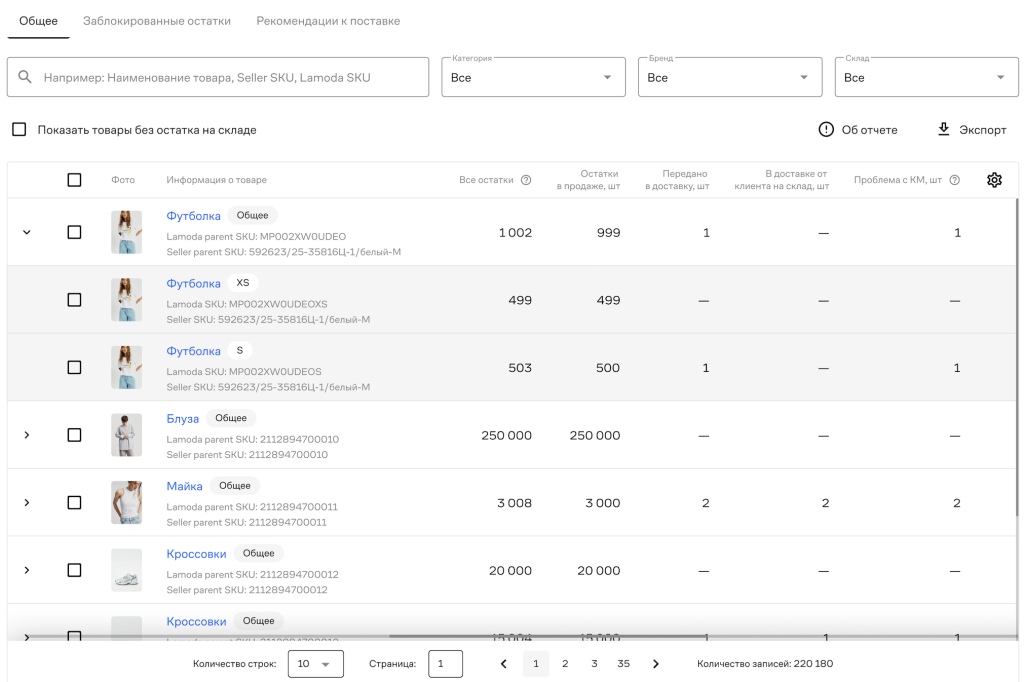Open the Футболка XS product link
1024x682 pixels.
193,284
